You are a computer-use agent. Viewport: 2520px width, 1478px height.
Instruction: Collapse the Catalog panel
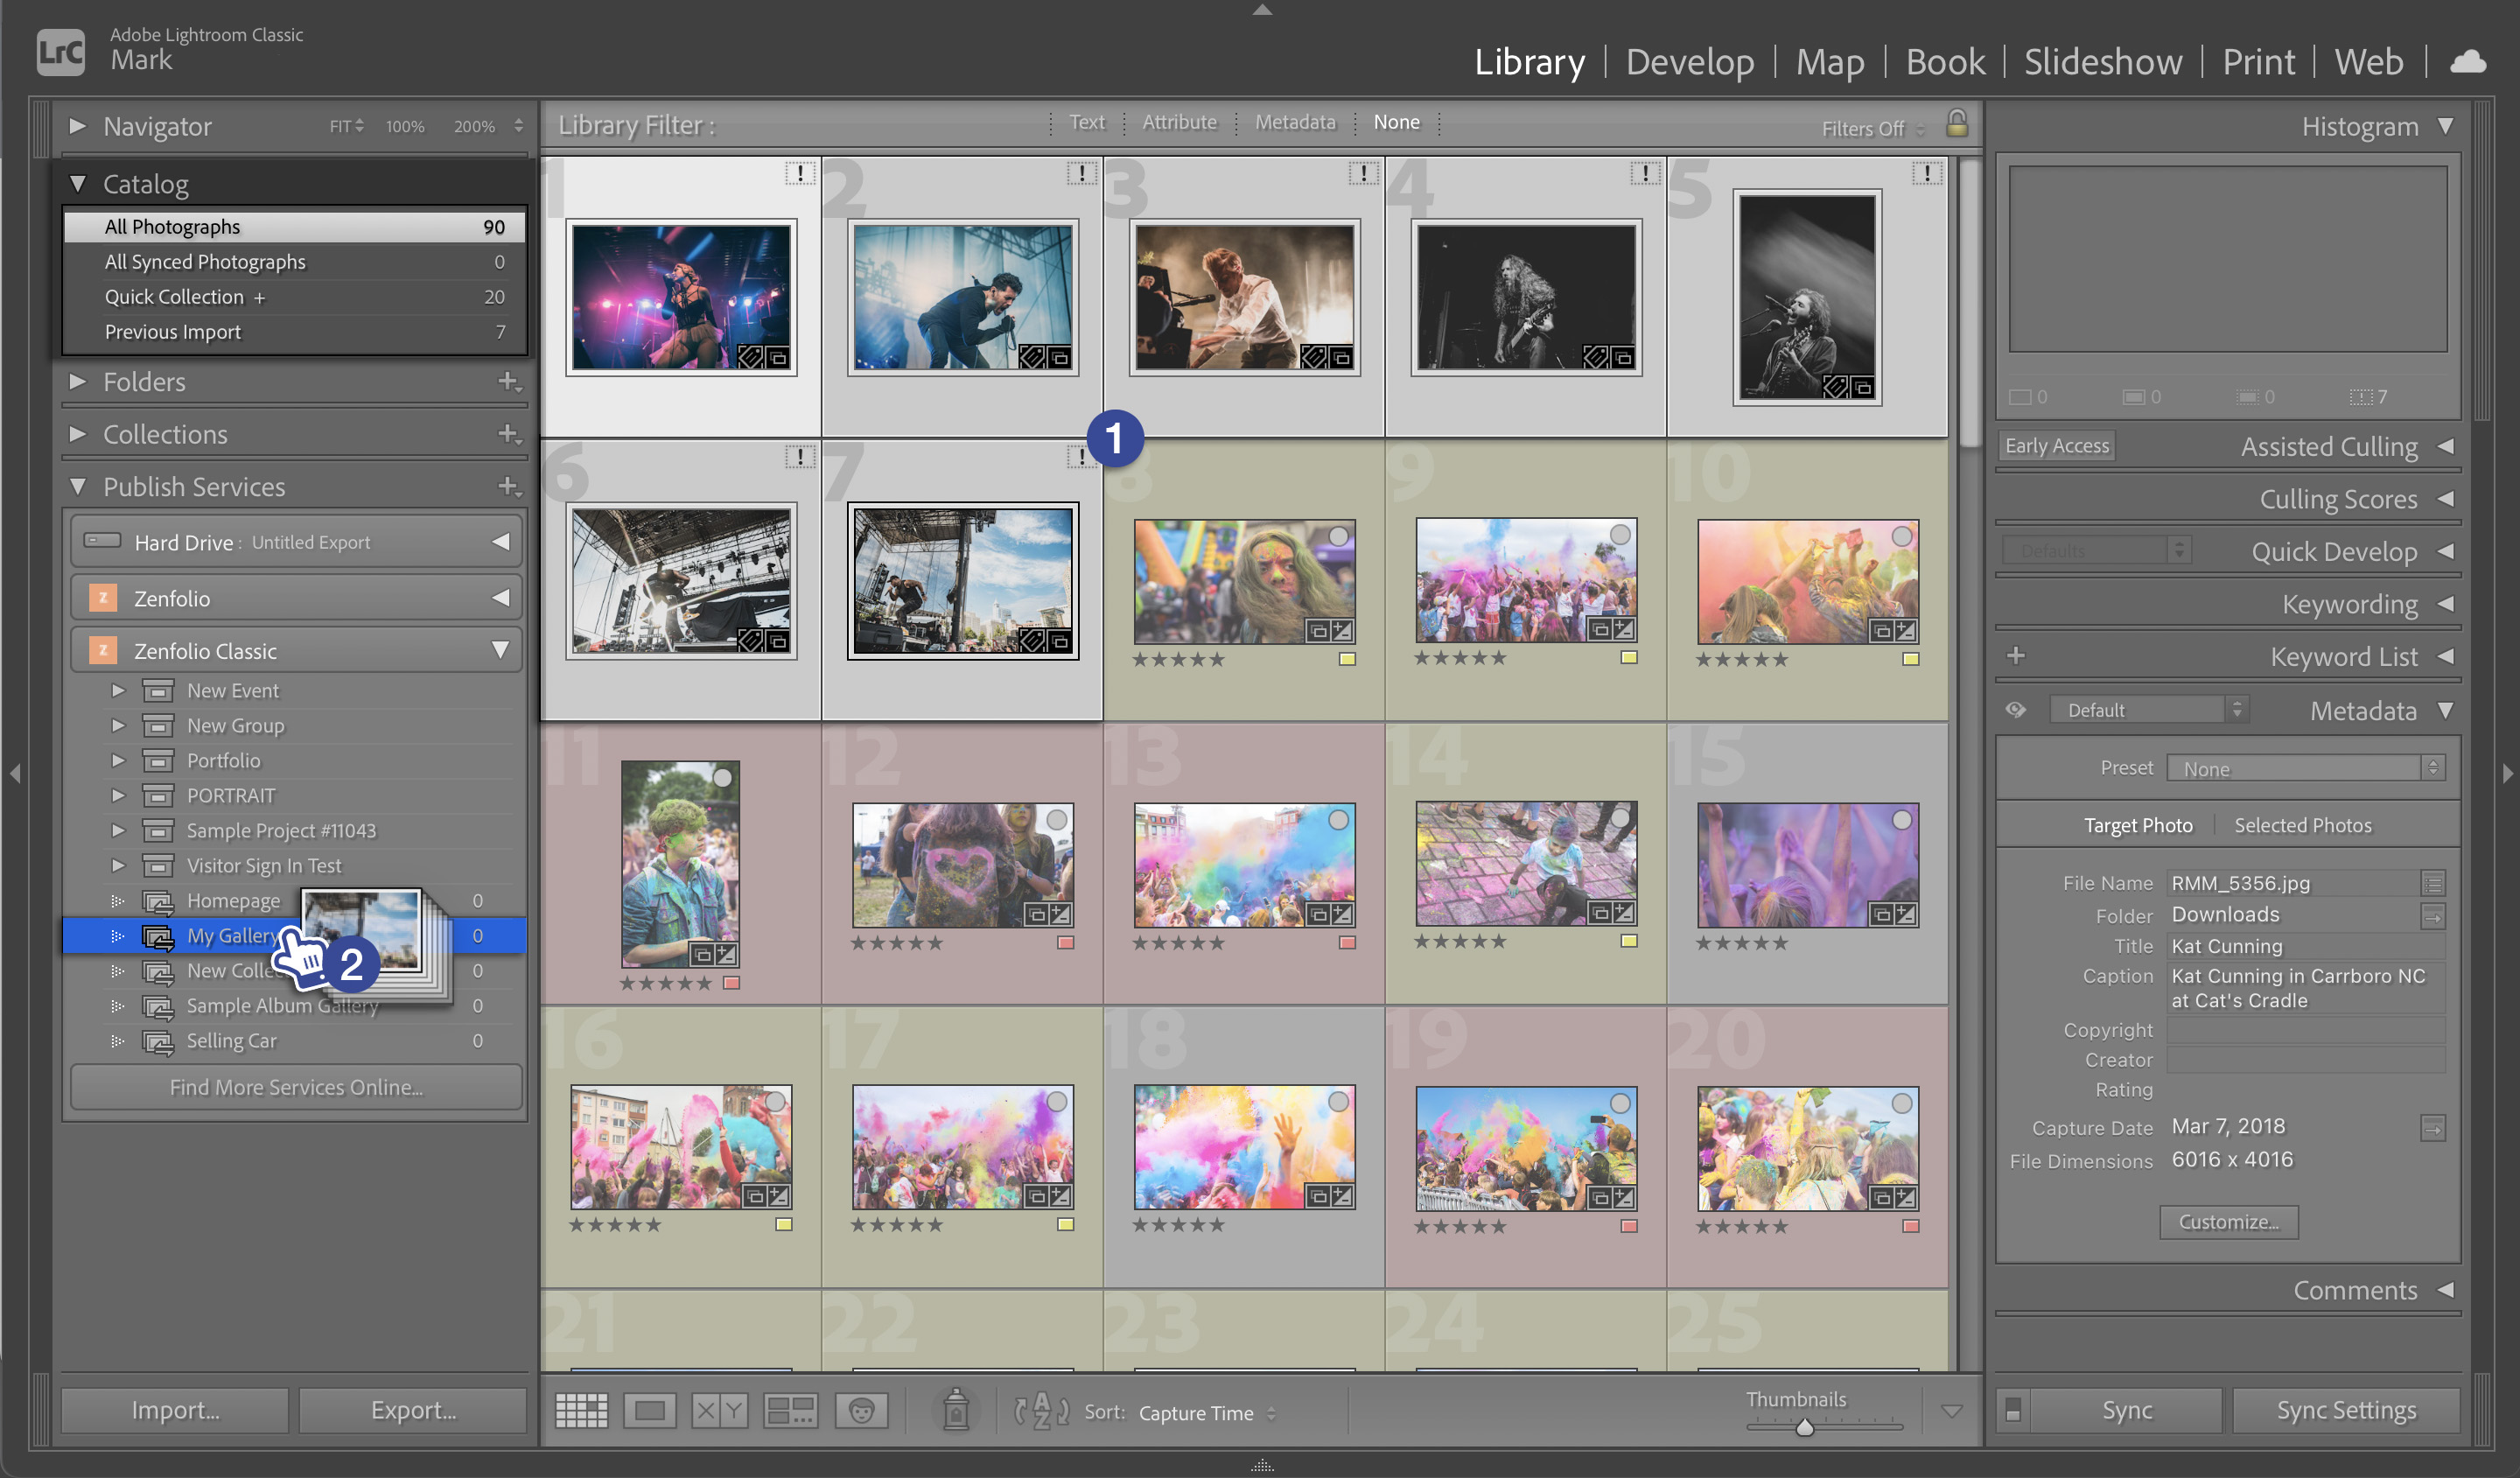click(77, 183)
